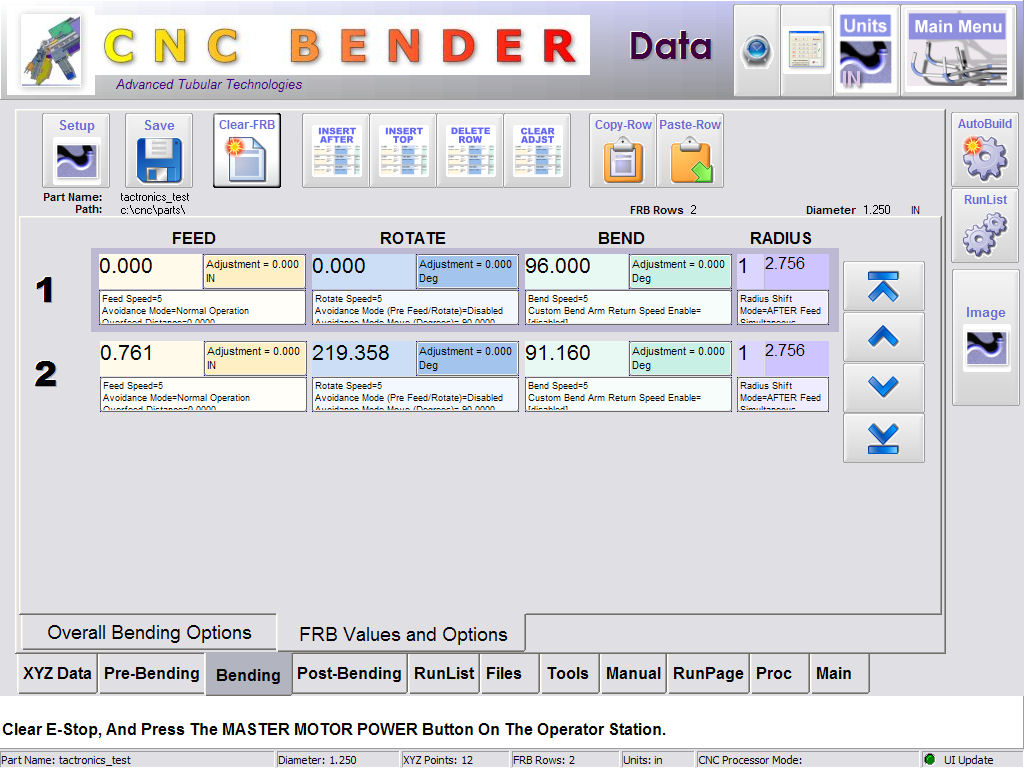Screen dimensions: 1024x768
Task: Open the Post-Bending tab
Action: point(349,674)
